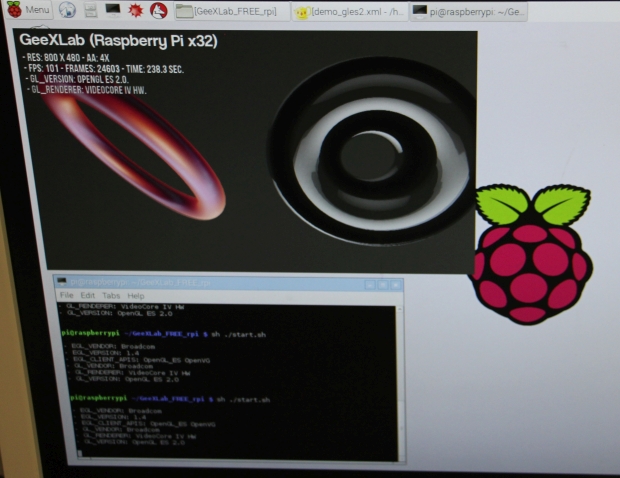This screenshot has height=478, width=620.
Task: Click the red glowing torus in GeeXLab
Action: point(134,154)
